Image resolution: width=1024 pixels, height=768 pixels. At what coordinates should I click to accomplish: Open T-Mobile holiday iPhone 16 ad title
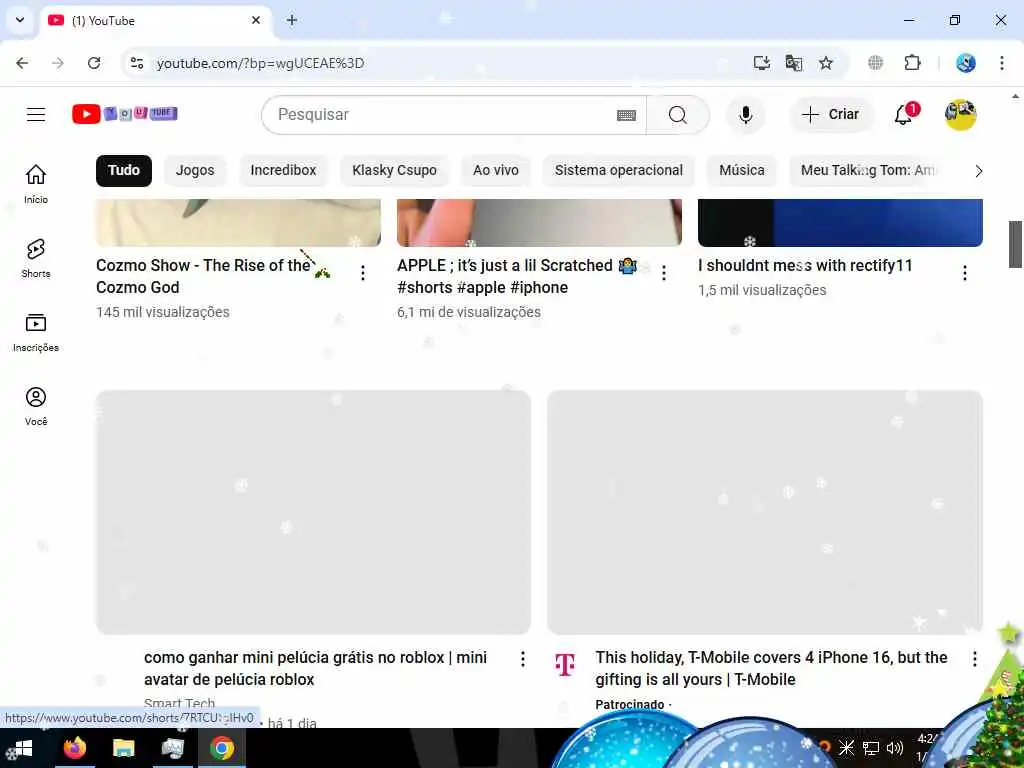(x=771, y=668)
